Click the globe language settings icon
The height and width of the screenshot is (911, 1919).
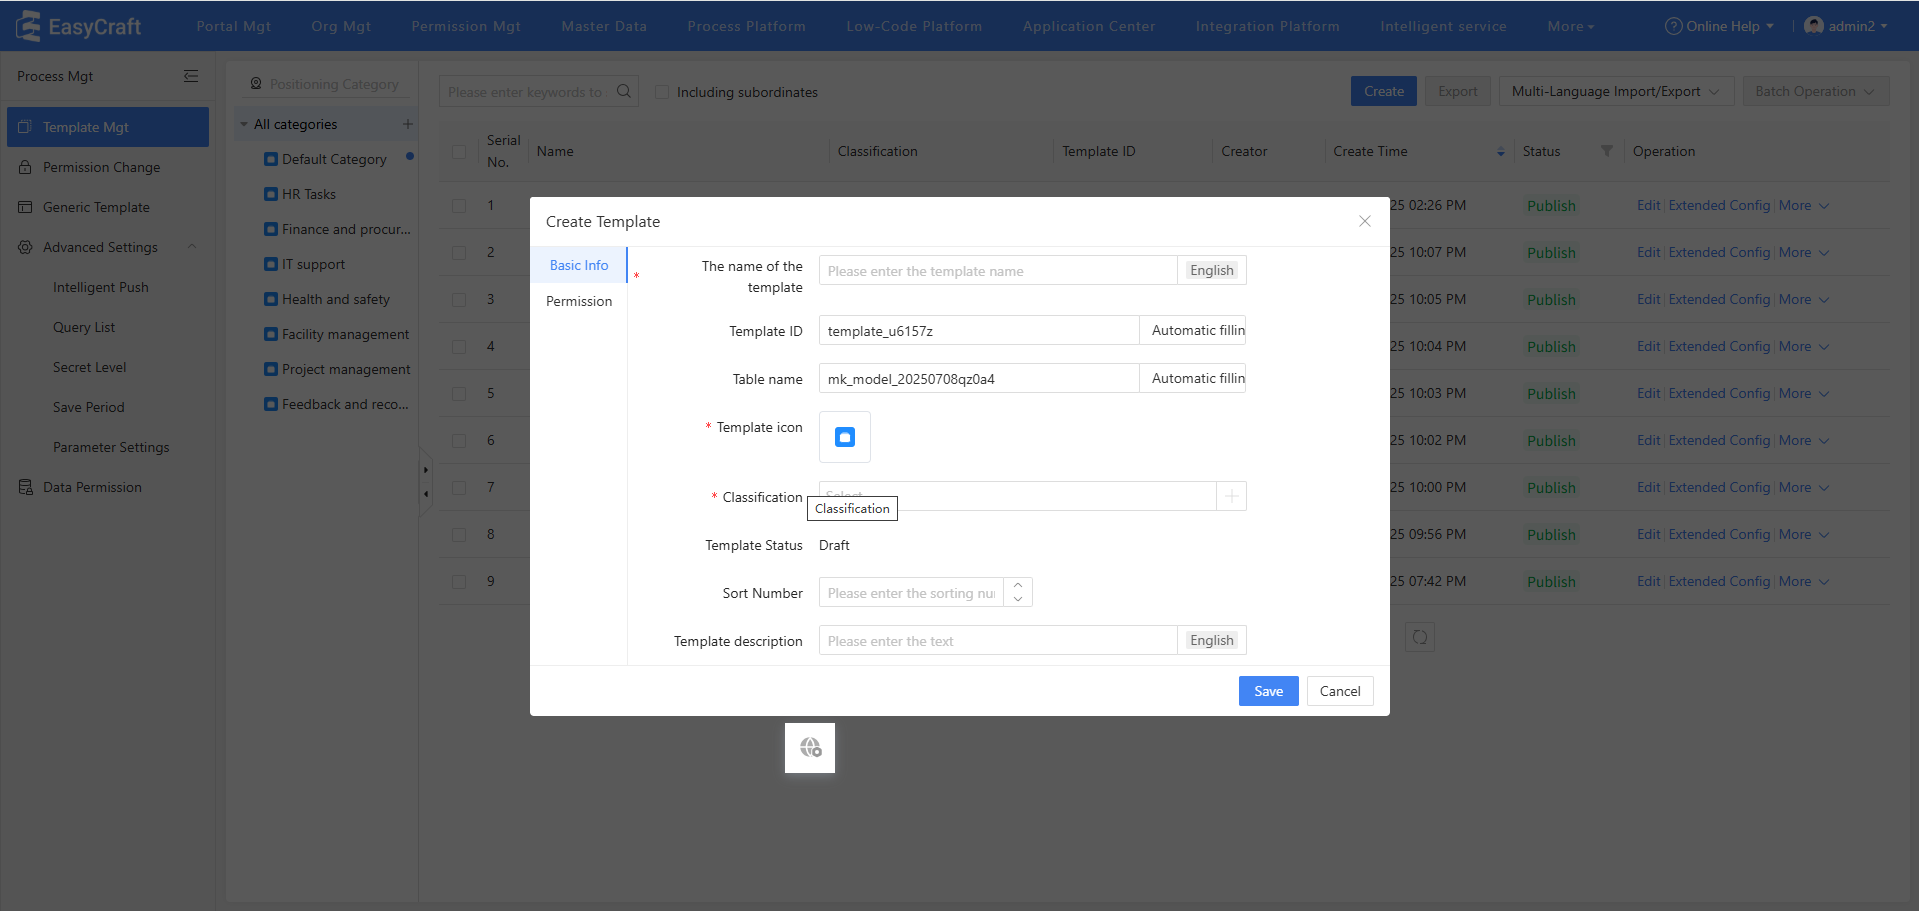[x=810, y=748]
